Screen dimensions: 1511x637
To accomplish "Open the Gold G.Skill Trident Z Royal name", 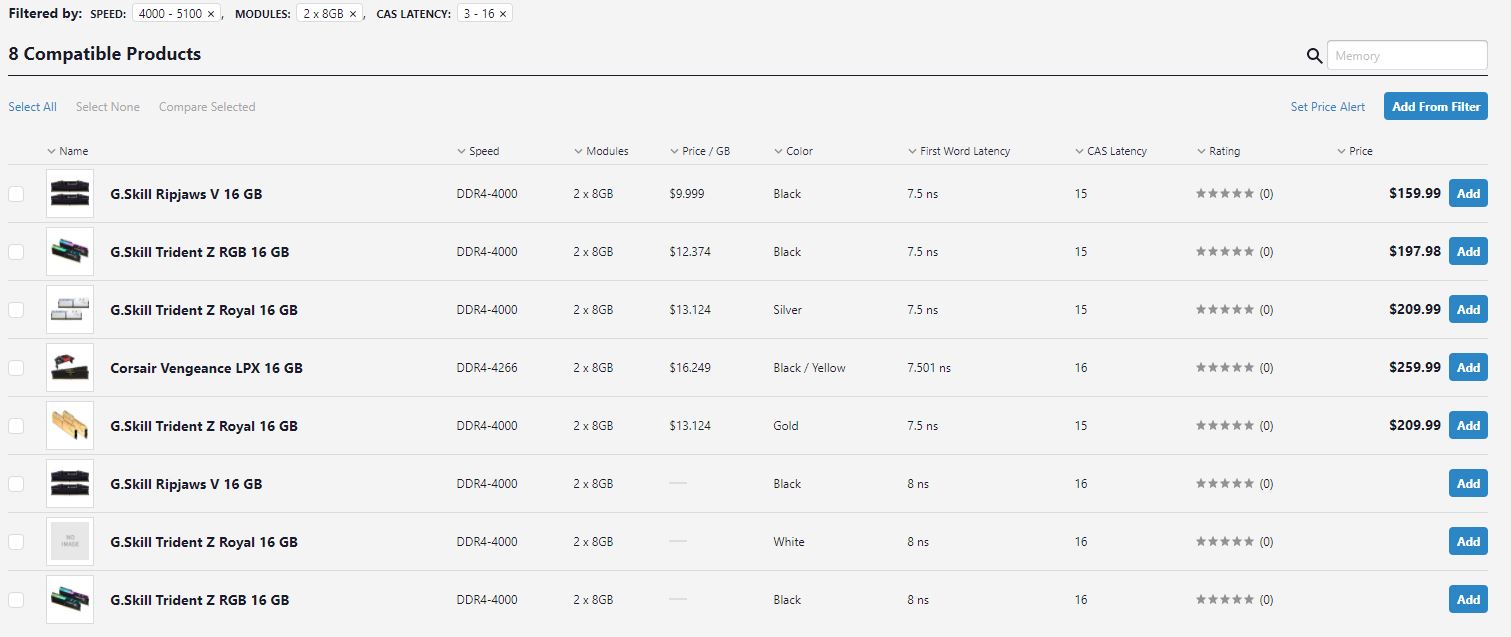I will 204,426.
